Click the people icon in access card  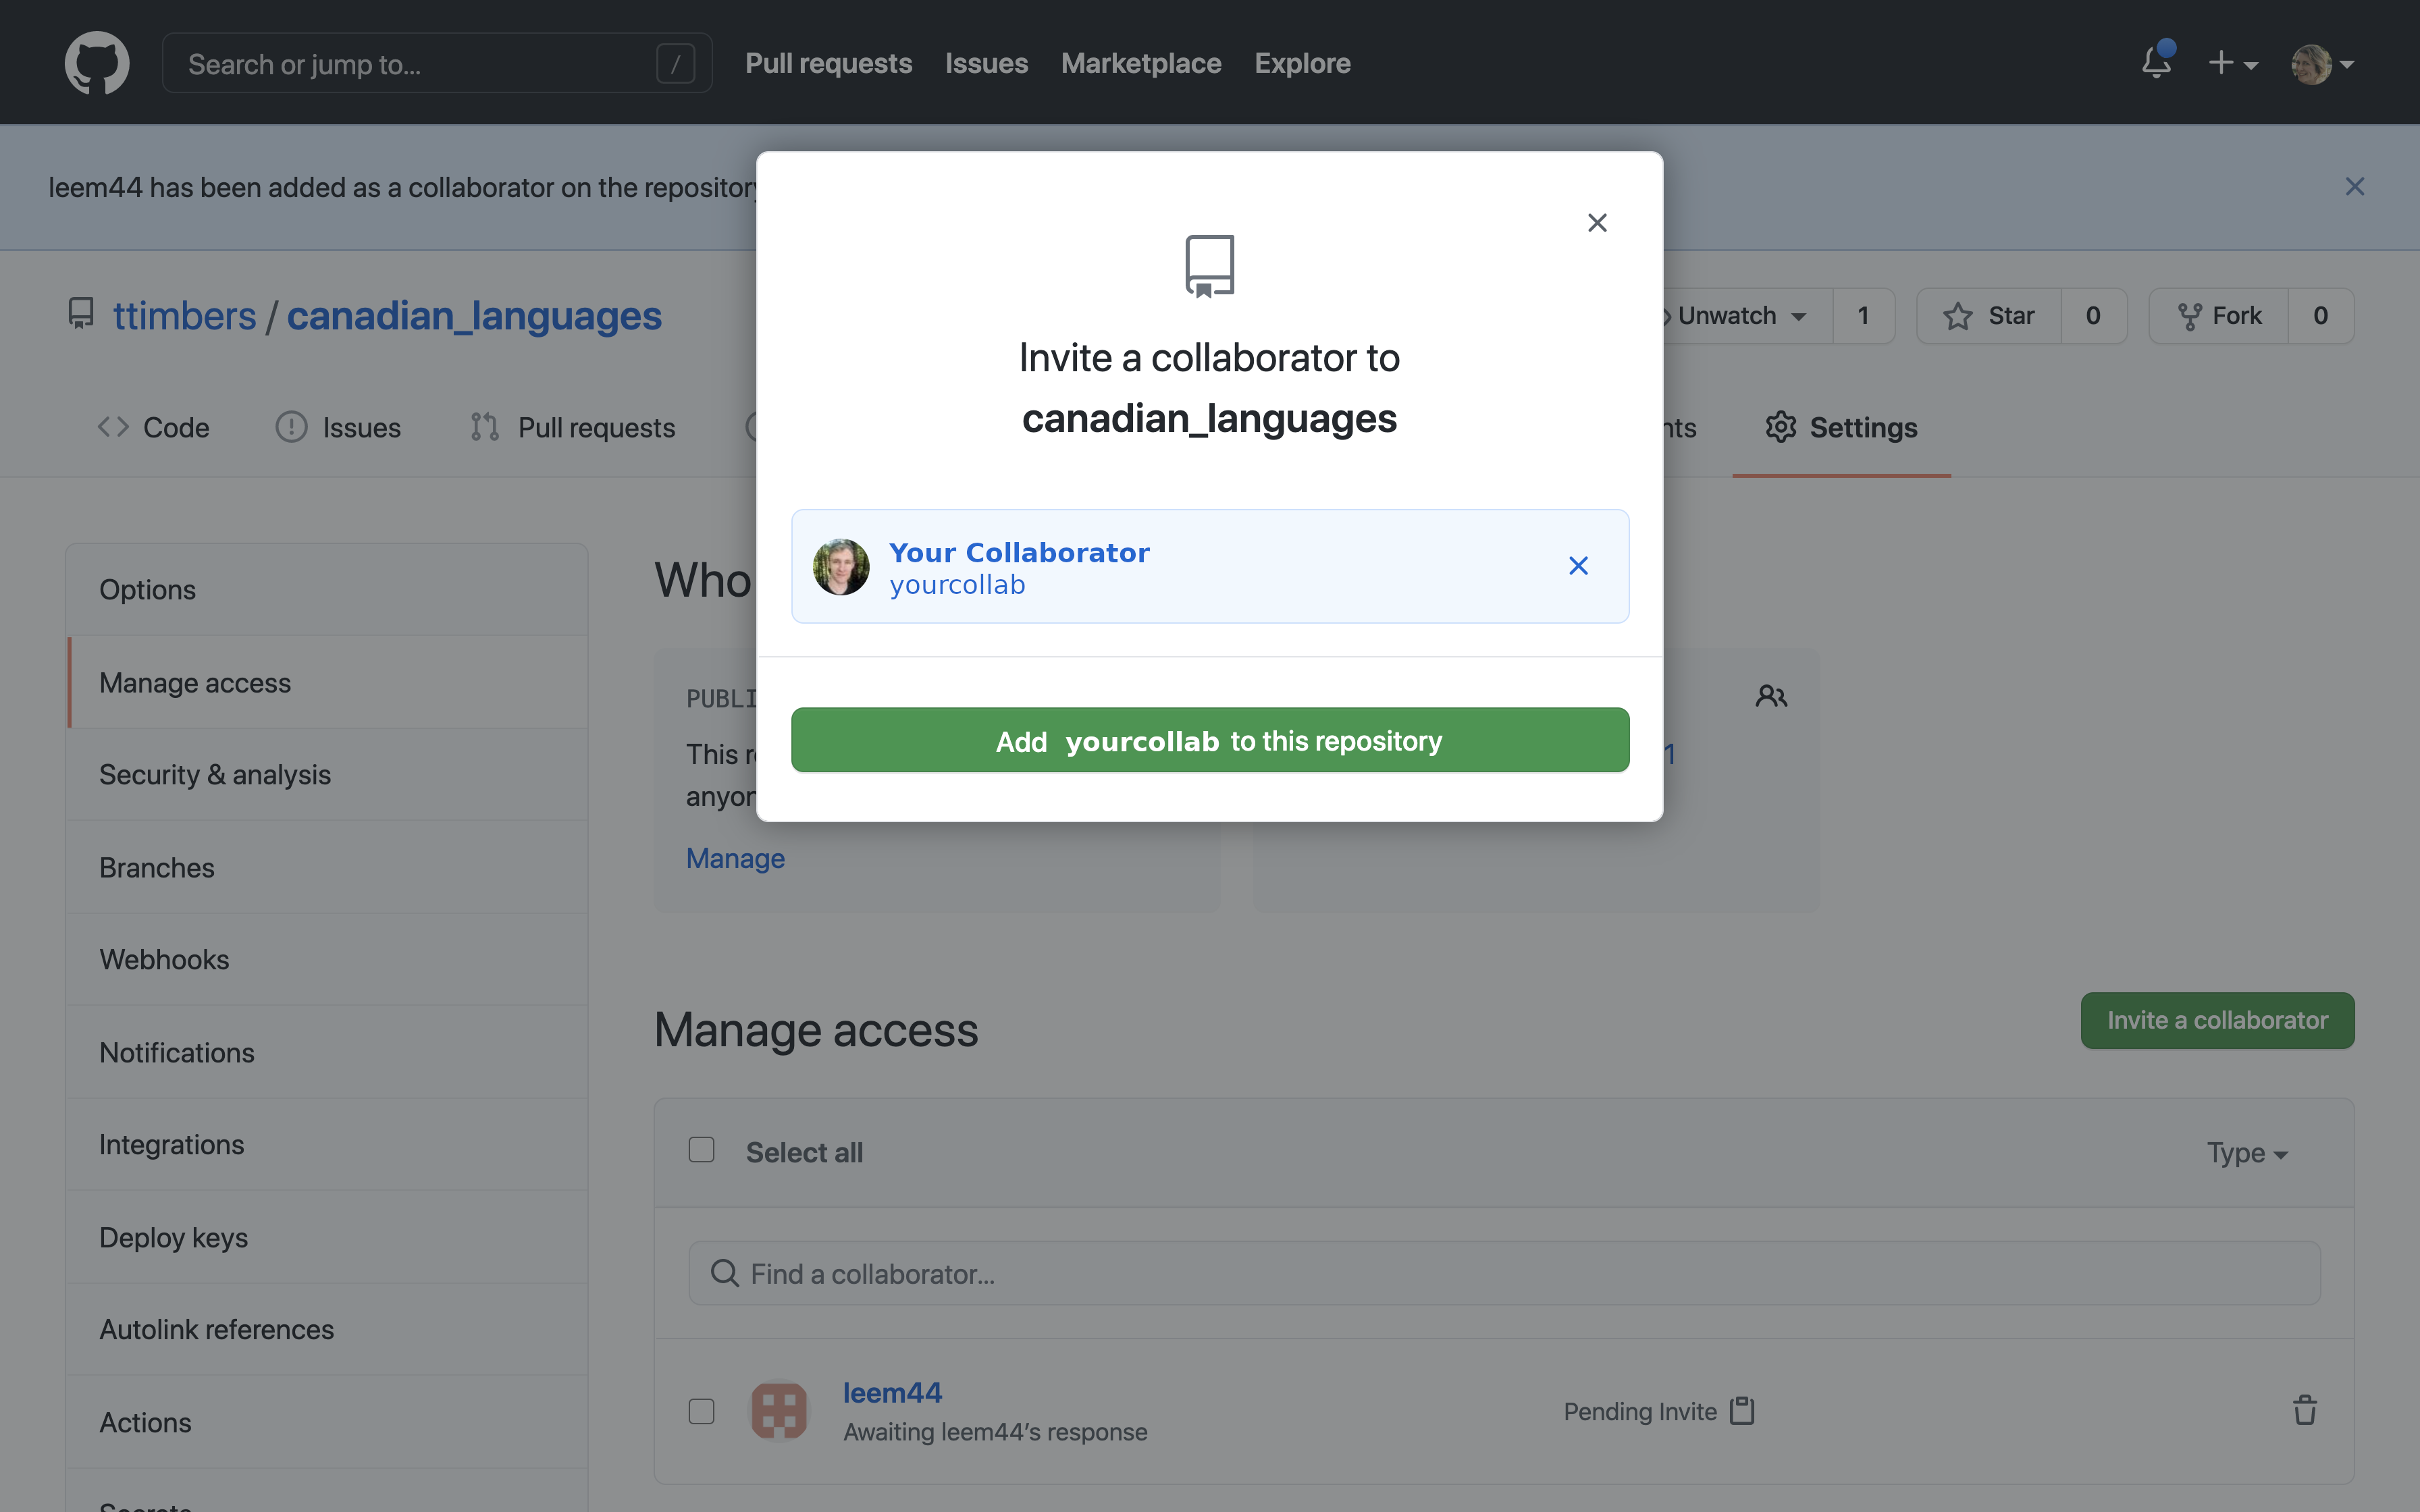(1771, 696)
